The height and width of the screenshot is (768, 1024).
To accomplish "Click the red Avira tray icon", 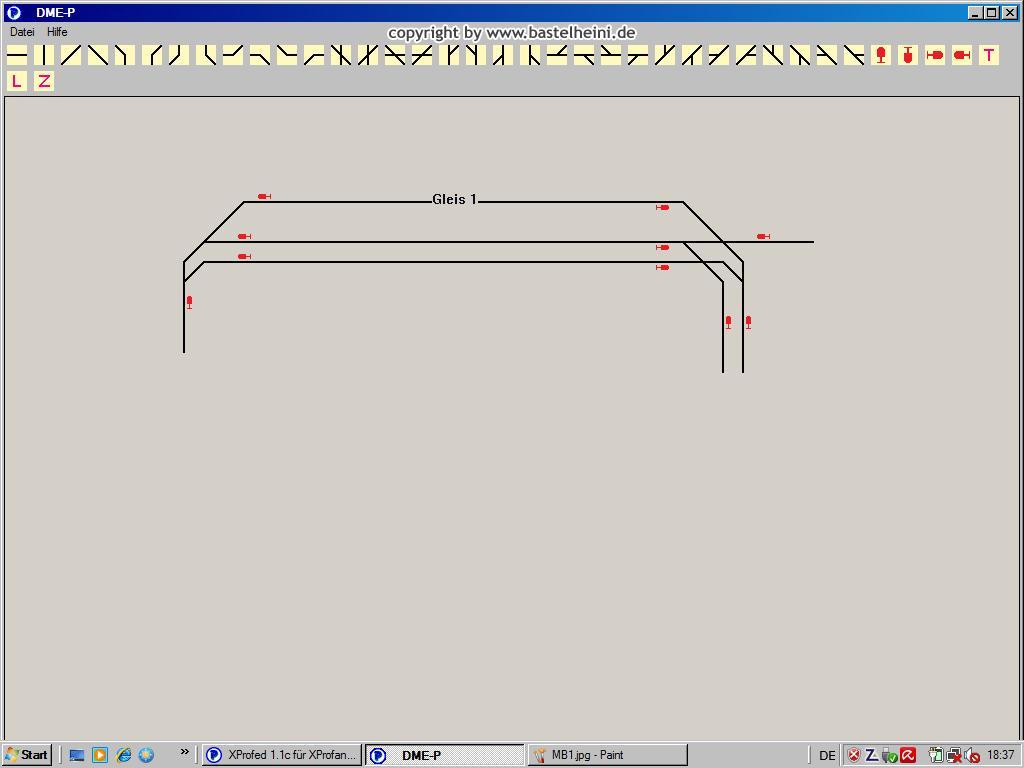I will tap(908, 755).
